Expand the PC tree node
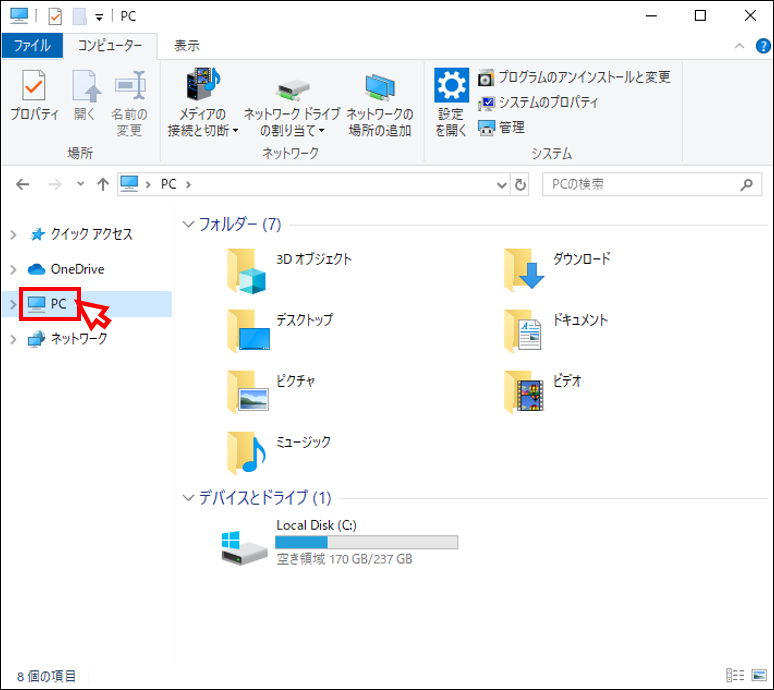The image size is (774, 690). [13, 305]
